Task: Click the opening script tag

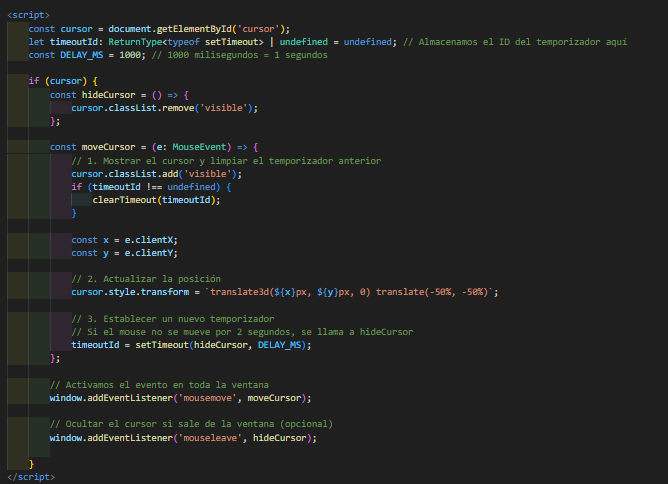Action: point(27,15)
